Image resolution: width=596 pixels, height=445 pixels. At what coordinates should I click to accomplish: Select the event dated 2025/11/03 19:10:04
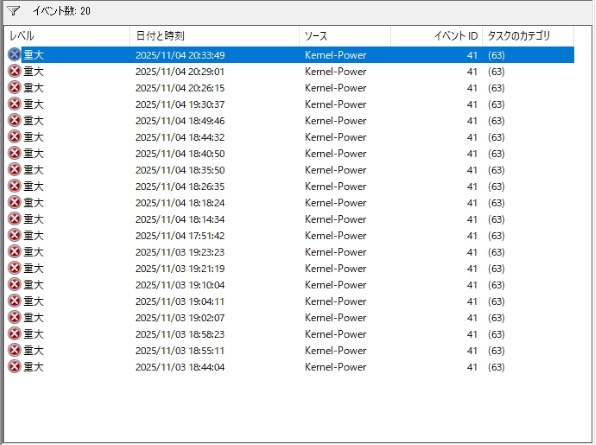[x=290, y=285]
